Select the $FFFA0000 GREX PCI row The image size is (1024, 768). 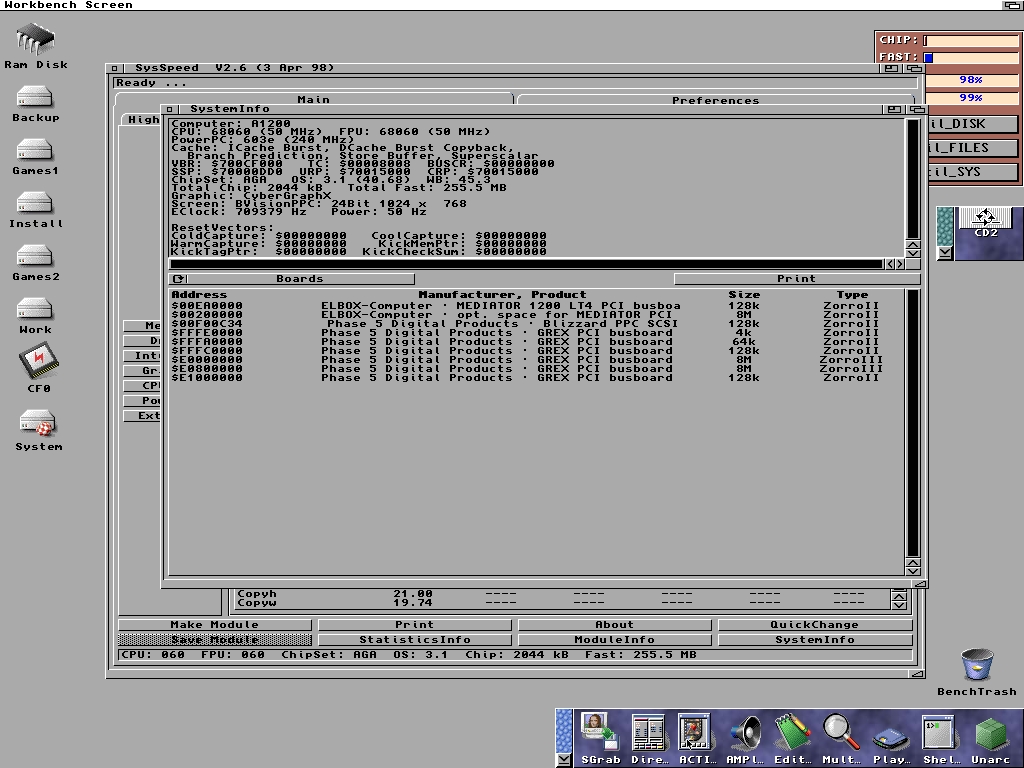[x=536, y=342]
